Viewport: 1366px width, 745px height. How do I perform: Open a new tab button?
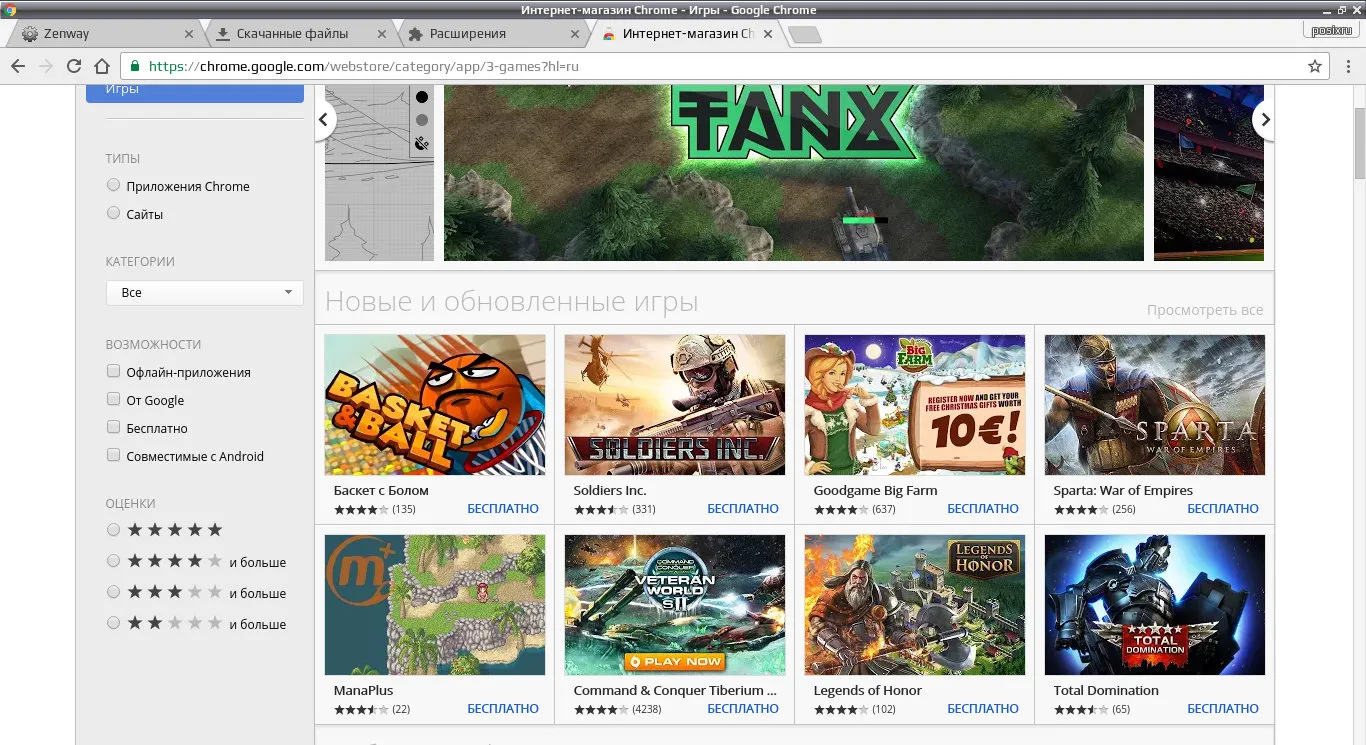tap(805, 35)
